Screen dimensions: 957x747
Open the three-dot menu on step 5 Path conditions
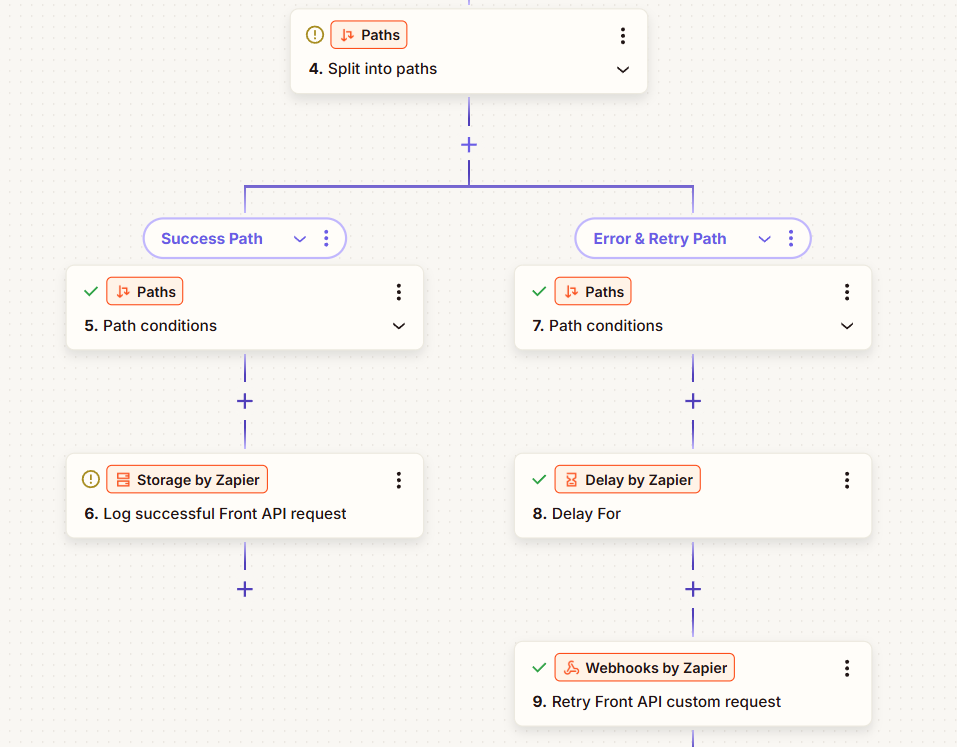click(399, 292)
